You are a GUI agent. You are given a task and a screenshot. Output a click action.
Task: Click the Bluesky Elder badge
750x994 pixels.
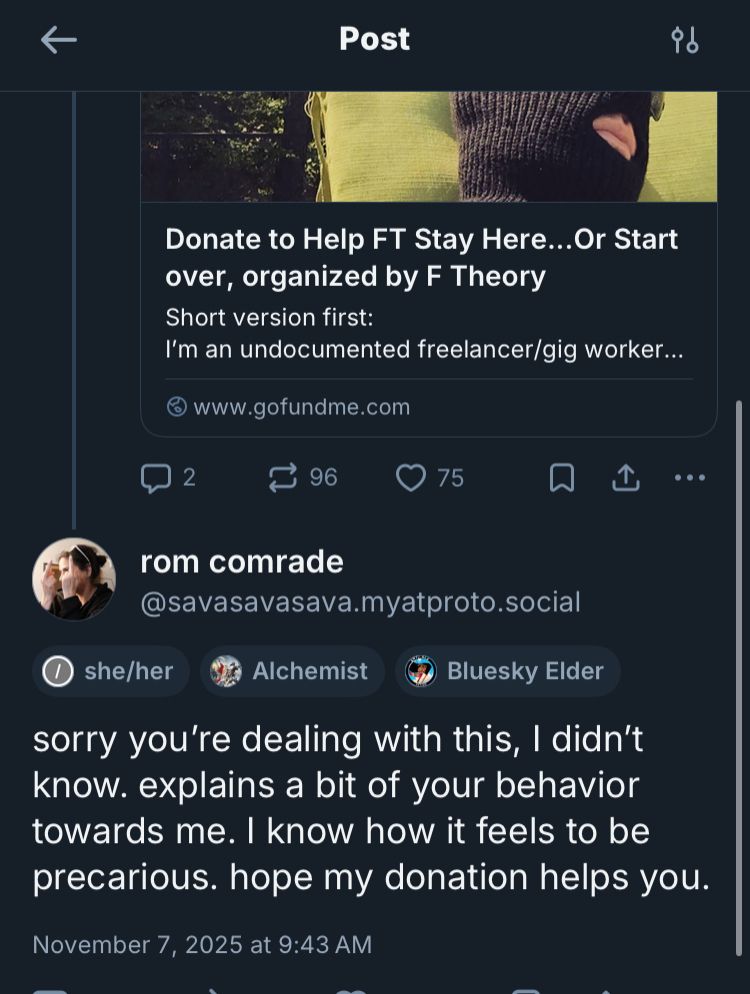pos(507,671)
